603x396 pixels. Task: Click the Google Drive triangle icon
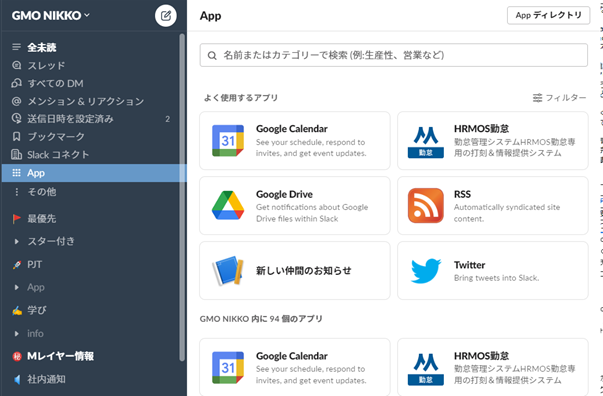coord(228,205)
